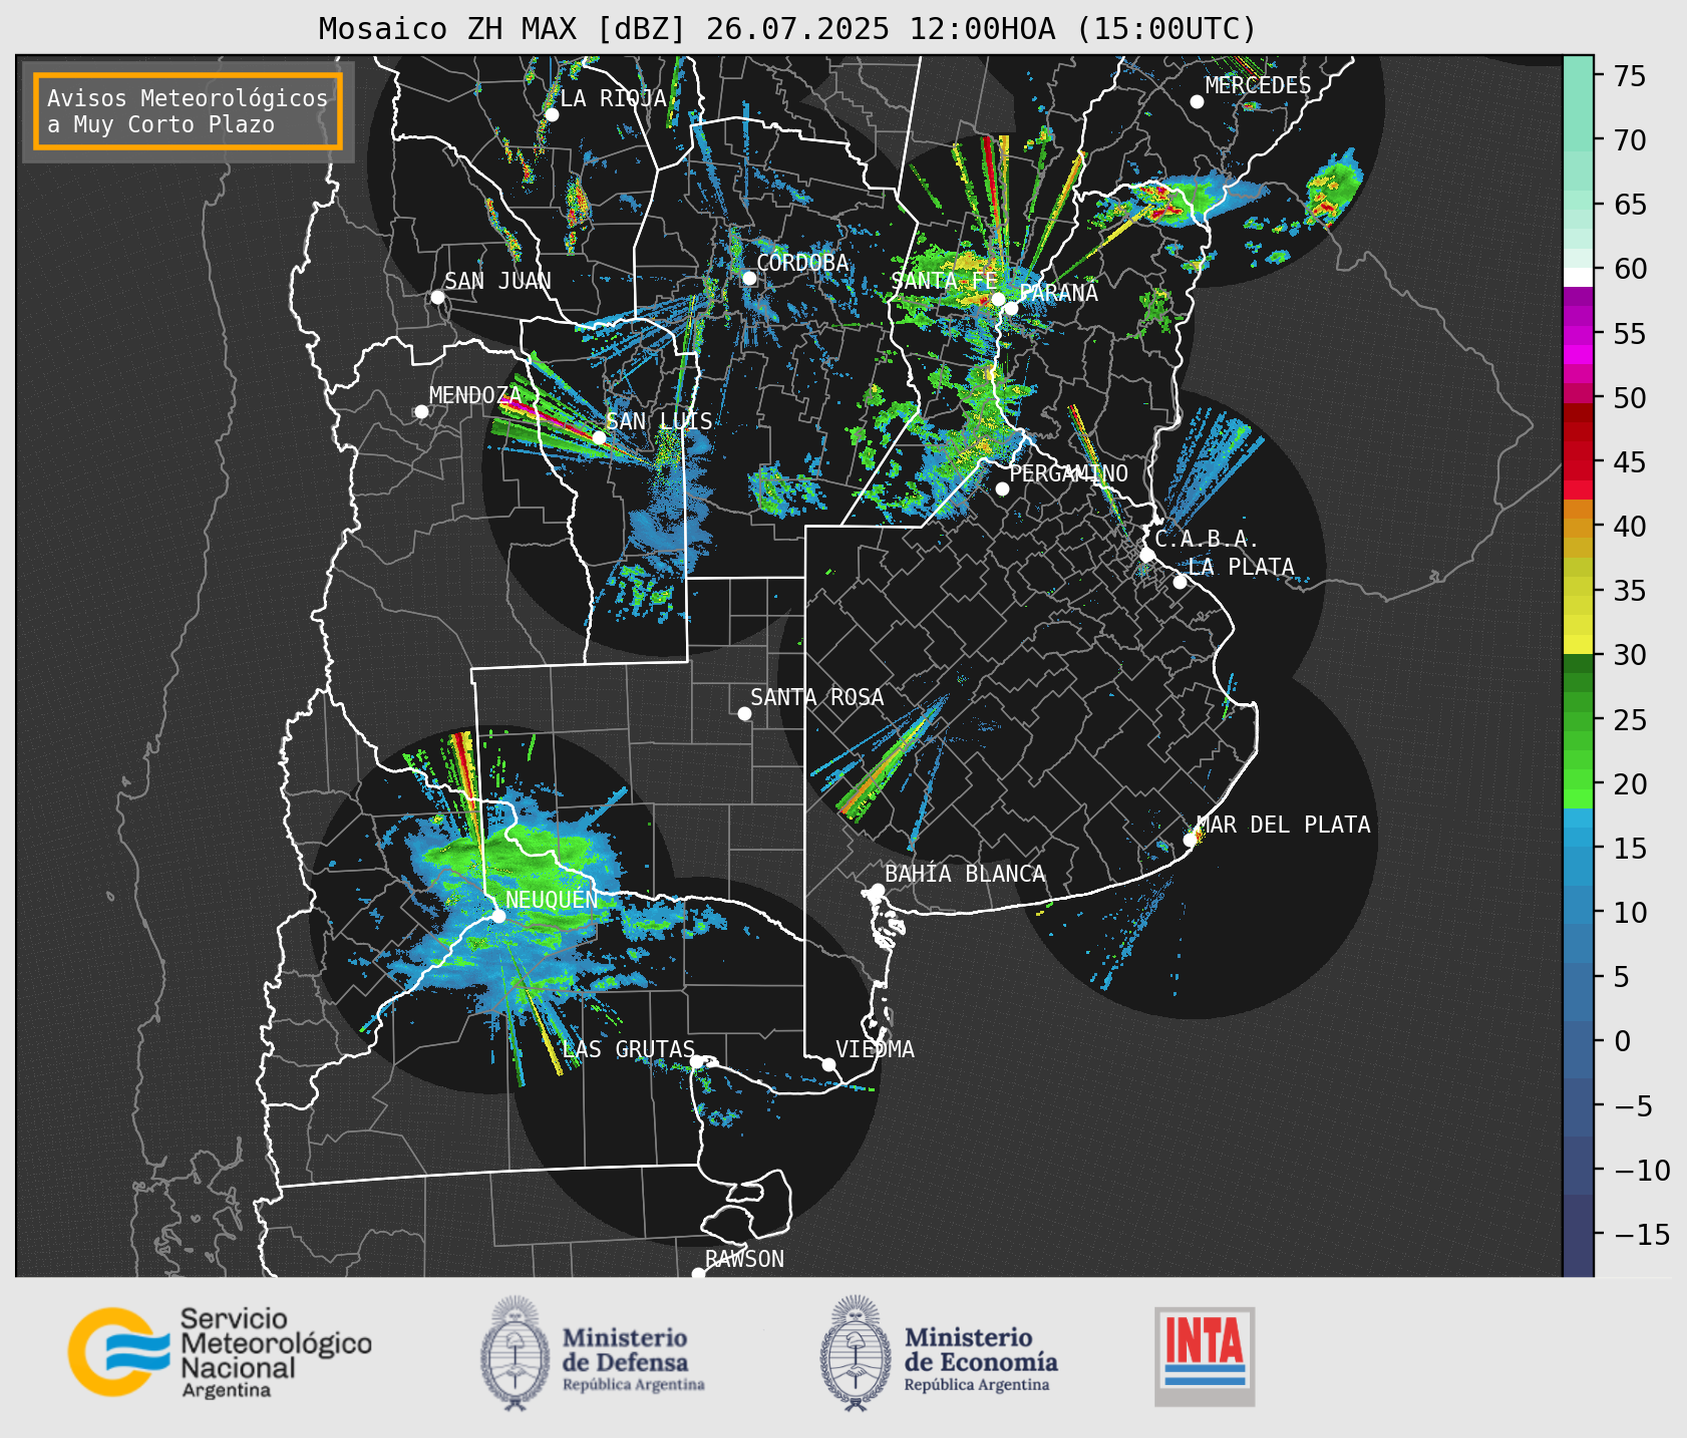Click the yellow 30 dBZ color on scale

(1577, 645)
